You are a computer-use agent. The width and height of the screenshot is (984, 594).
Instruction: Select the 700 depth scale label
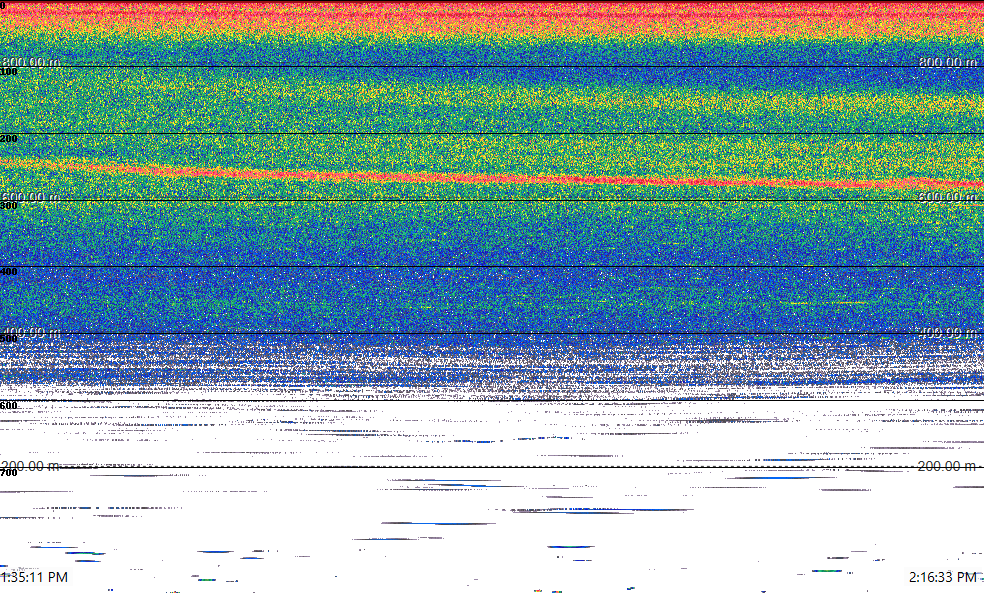(9, 472)
